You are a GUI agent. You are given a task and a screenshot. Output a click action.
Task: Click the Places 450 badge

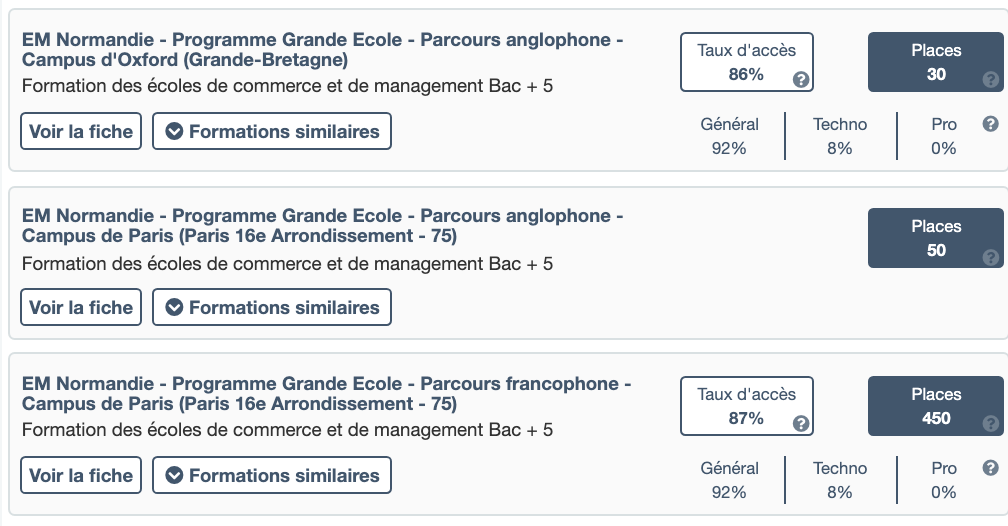pyautogui.click(x=935, y=406)
